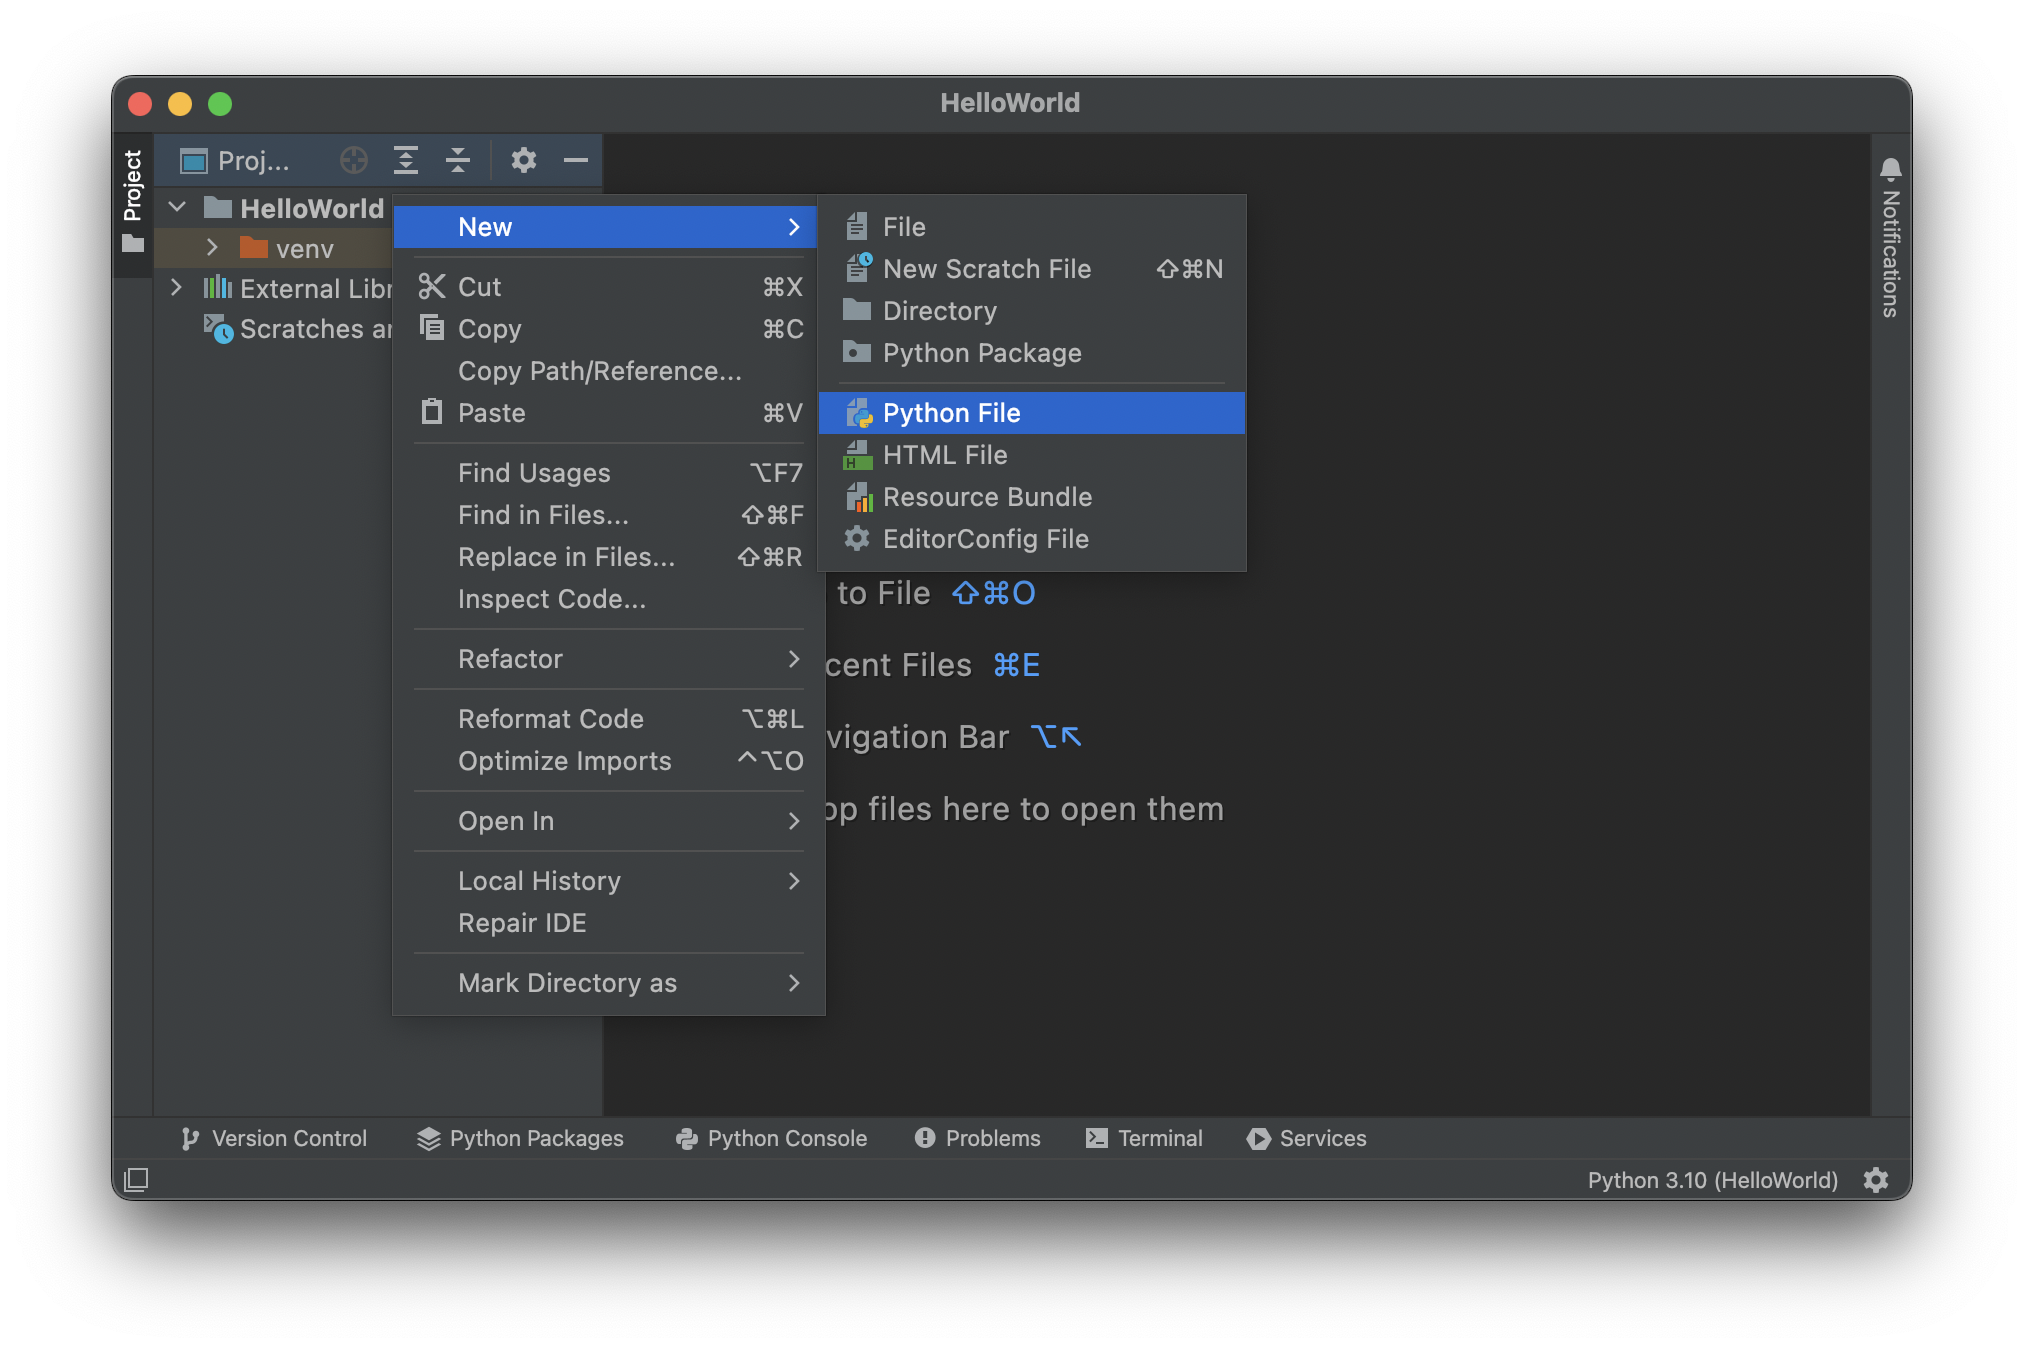Click the Problems tab icon
Viewport: 2024px width, 1348px height.
click(x=925, y=1137)
